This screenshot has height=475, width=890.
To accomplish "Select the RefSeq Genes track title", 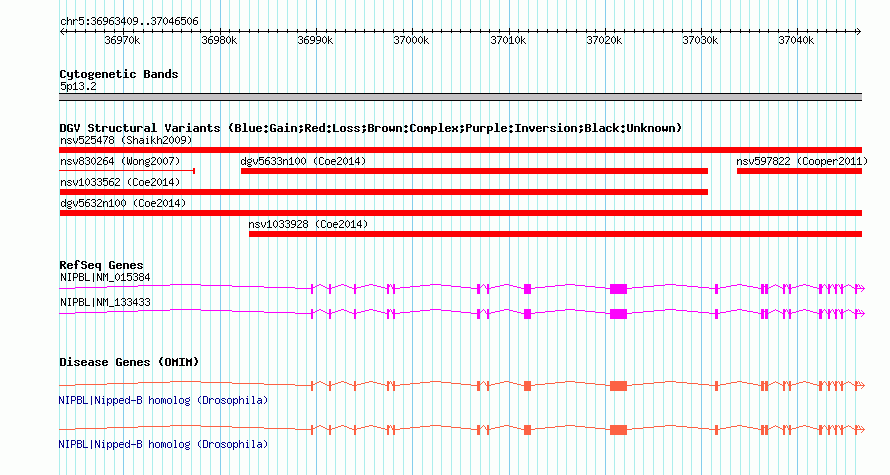I will click(x=101, y=265).
